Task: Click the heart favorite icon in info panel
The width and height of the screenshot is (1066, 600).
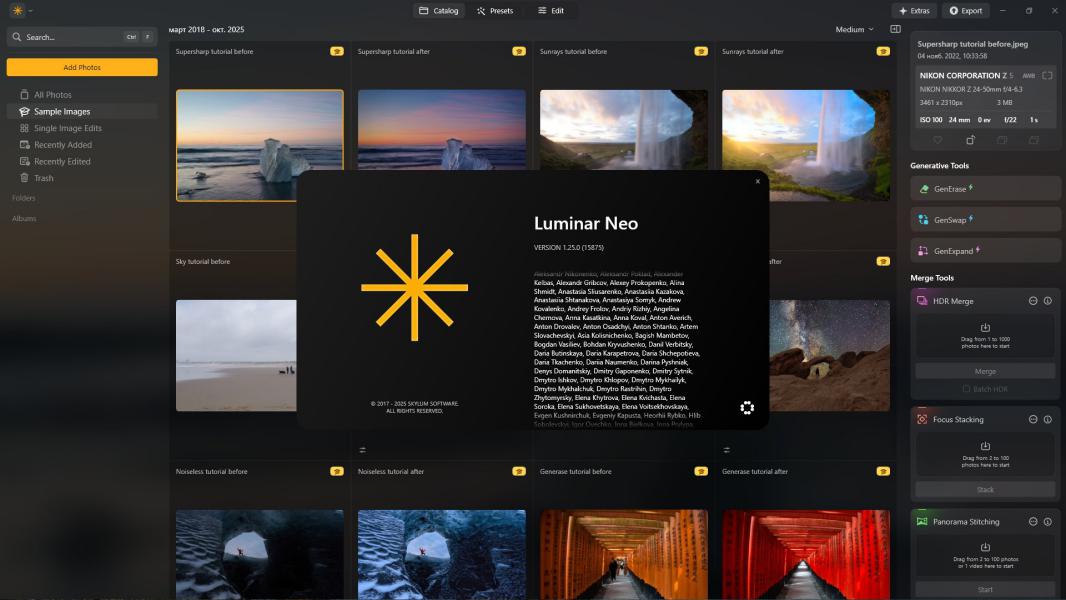Action: coord(937,140)
